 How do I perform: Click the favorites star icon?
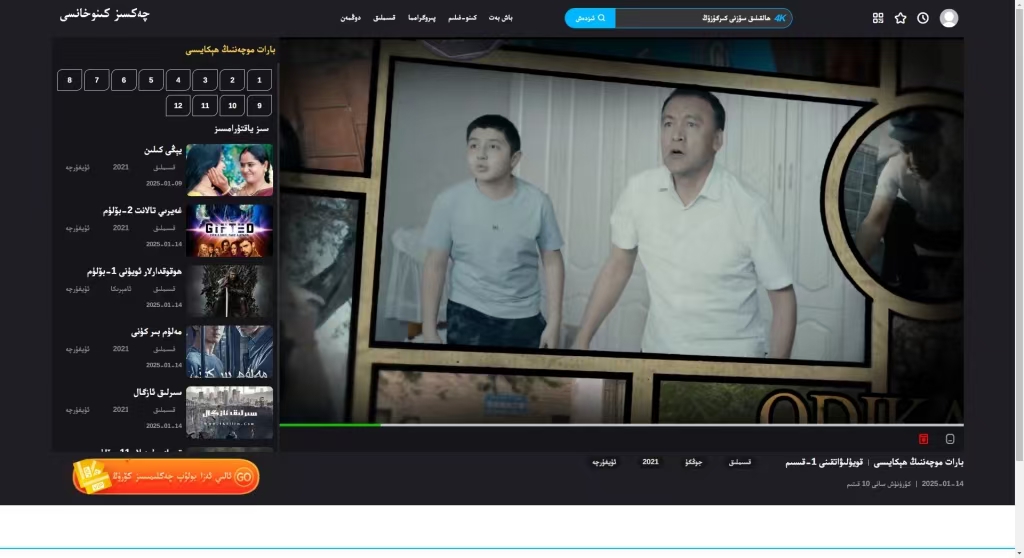point(900,18)
